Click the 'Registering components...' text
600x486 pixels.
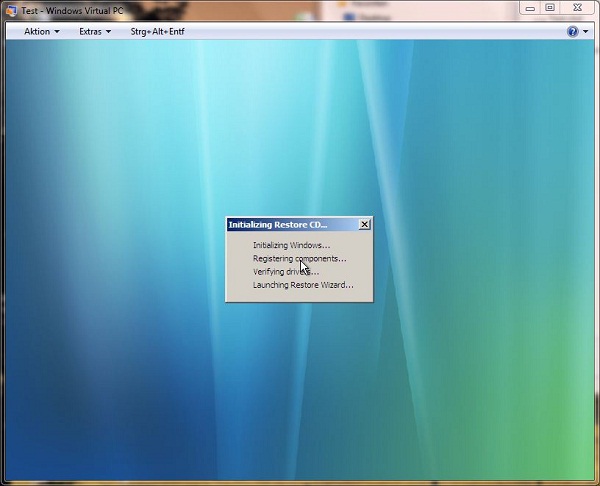click(x=299, y=259)
